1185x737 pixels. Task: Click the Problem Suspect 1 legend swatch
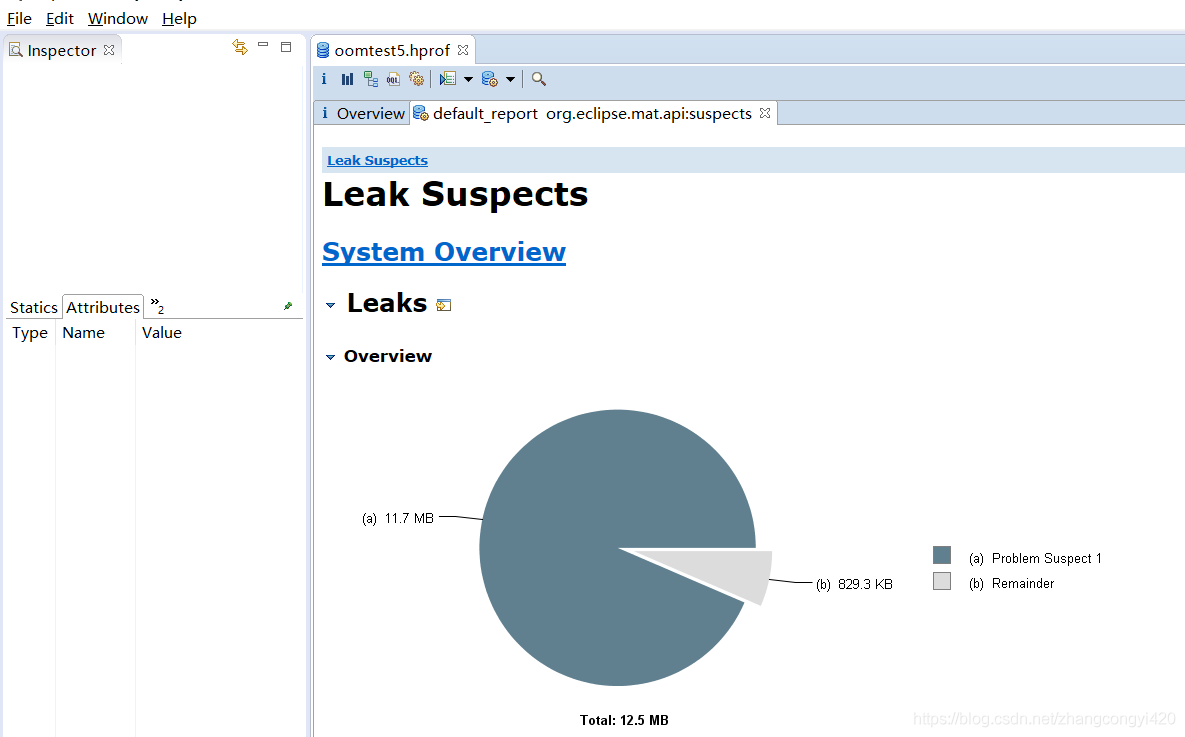(941, 556)
